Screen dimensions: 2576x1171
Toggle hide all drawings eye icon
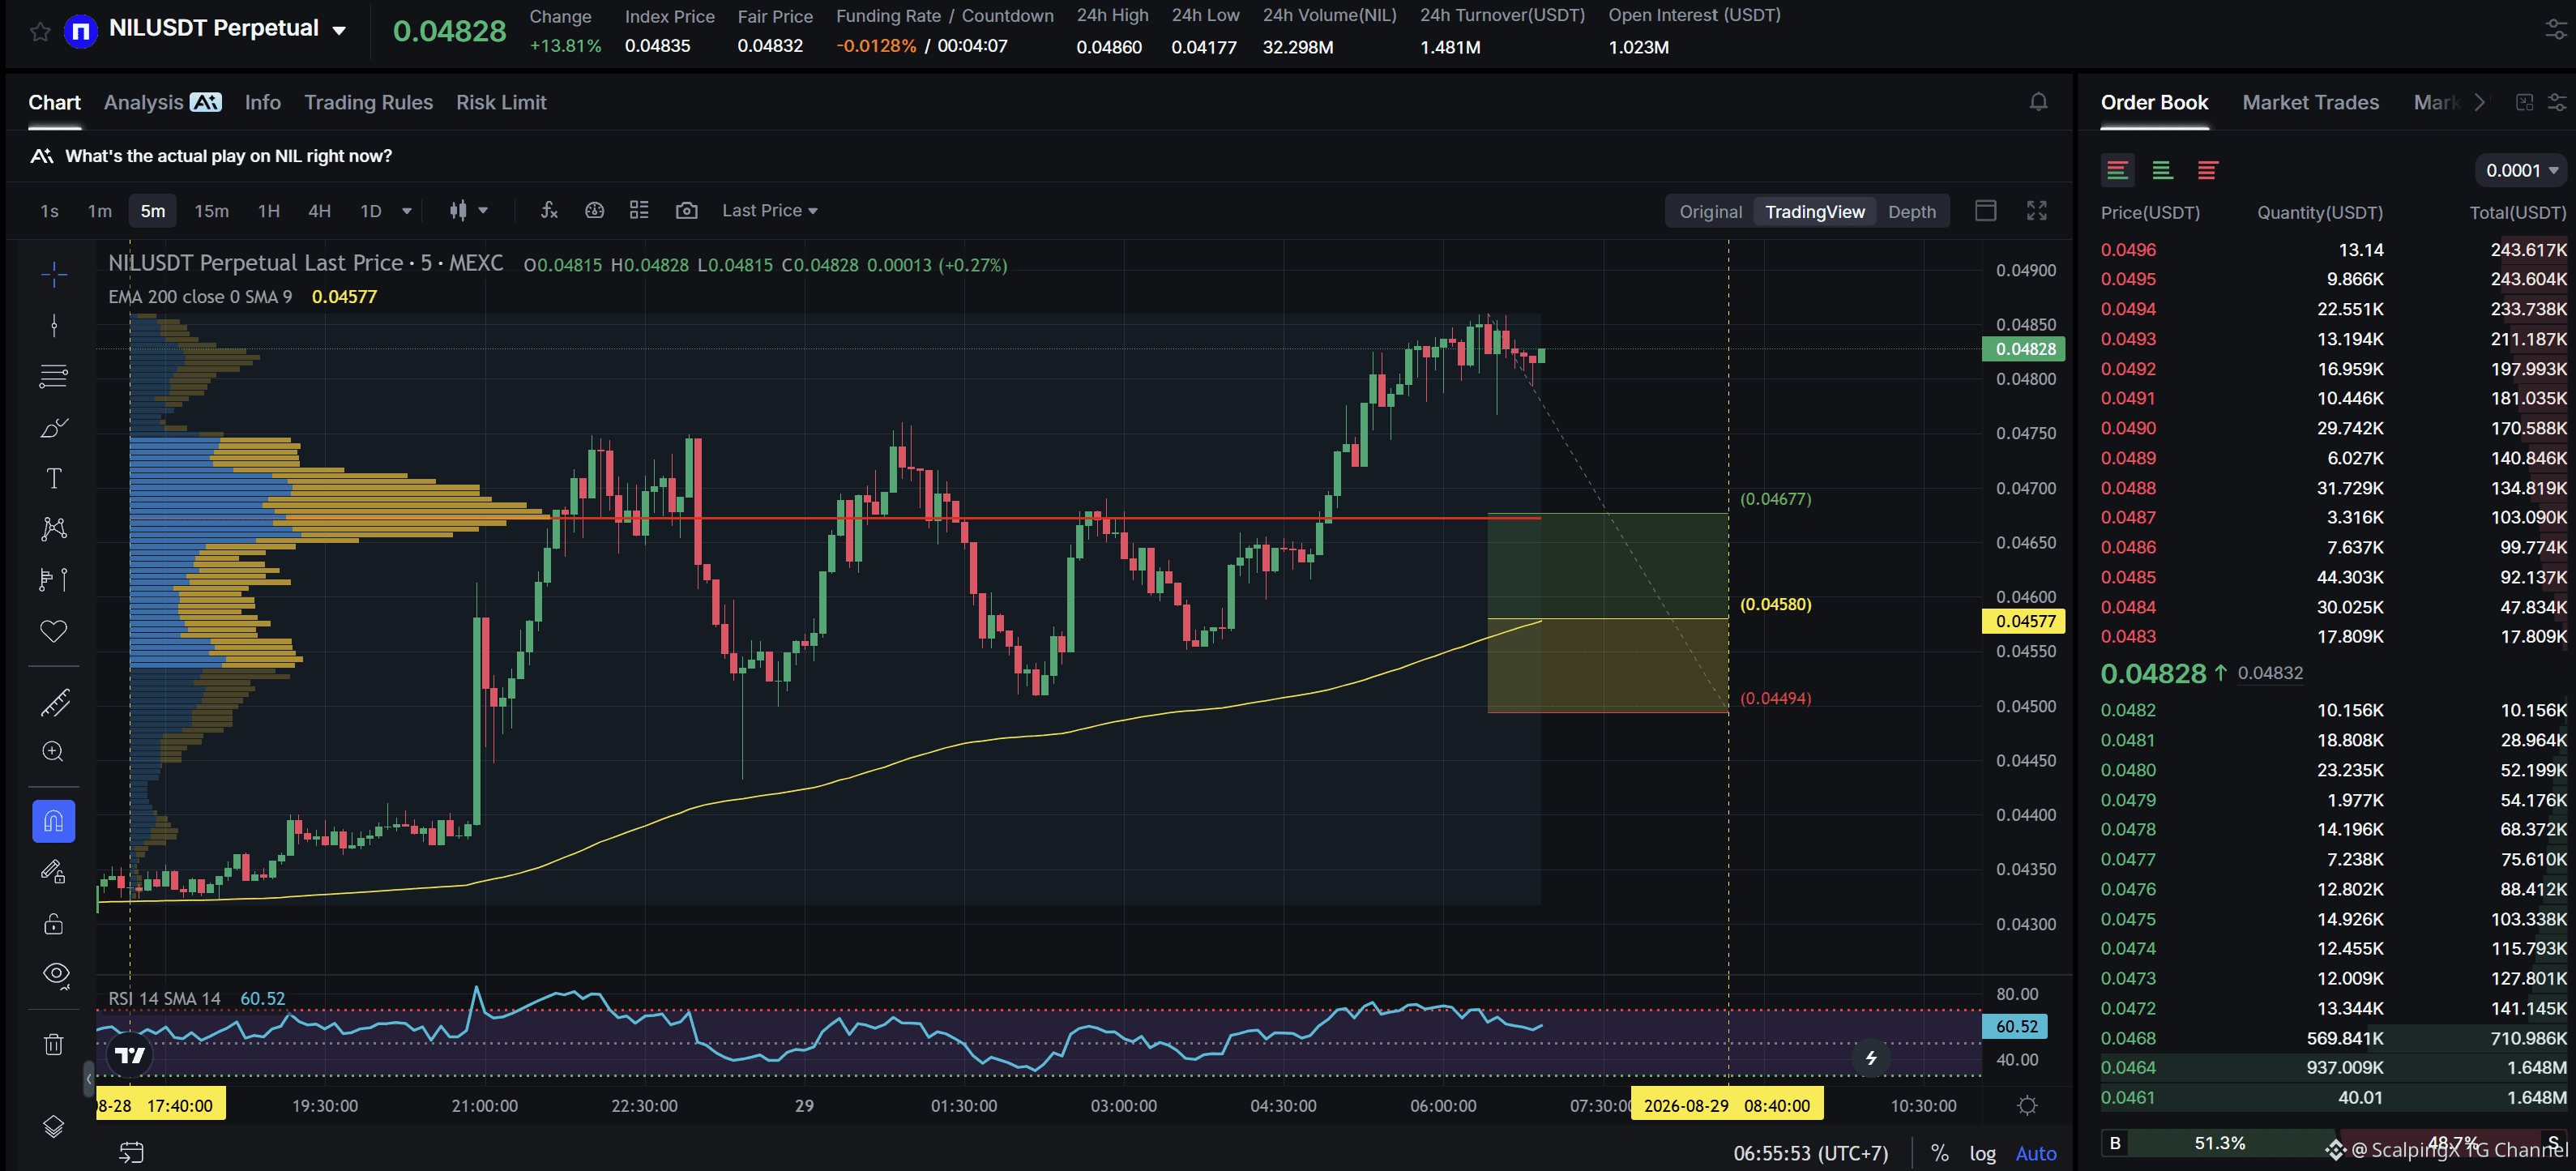(x=56, y=974)
